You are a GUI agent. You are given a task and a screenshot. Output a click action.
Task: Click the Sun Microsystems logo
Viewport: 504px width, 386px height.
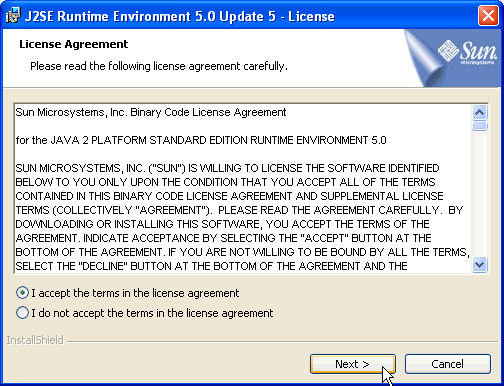click(x=468, y=53)
